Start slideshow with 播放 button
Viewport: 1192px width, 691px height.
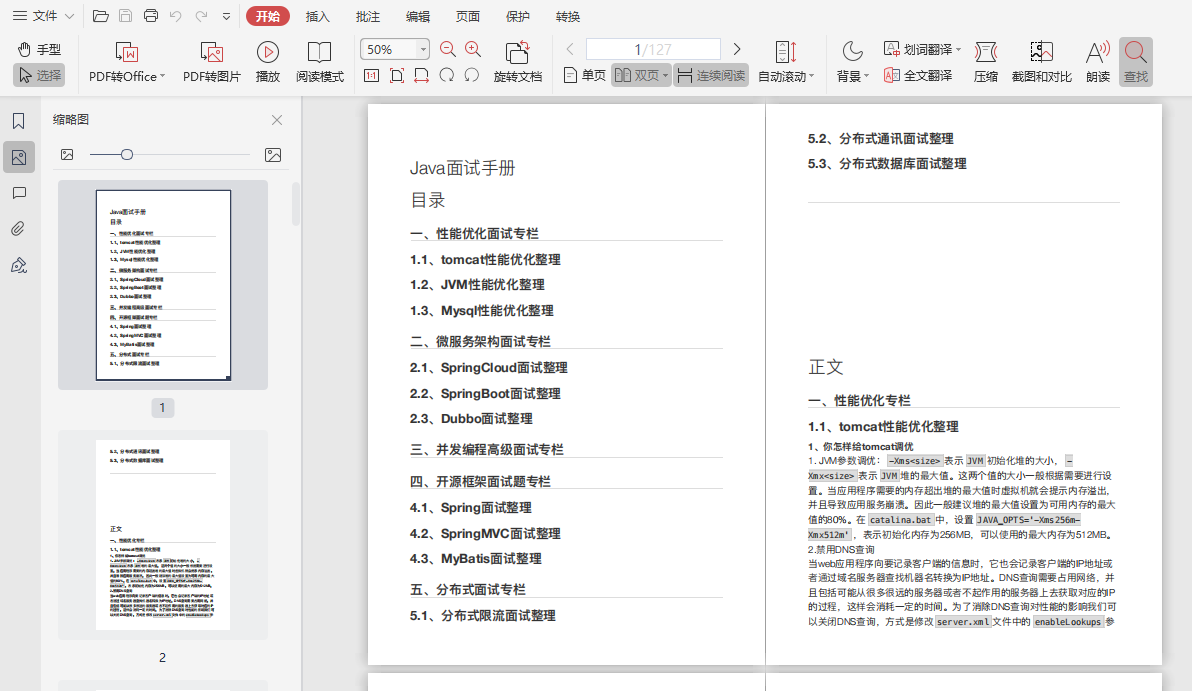[x=268, y=62]
